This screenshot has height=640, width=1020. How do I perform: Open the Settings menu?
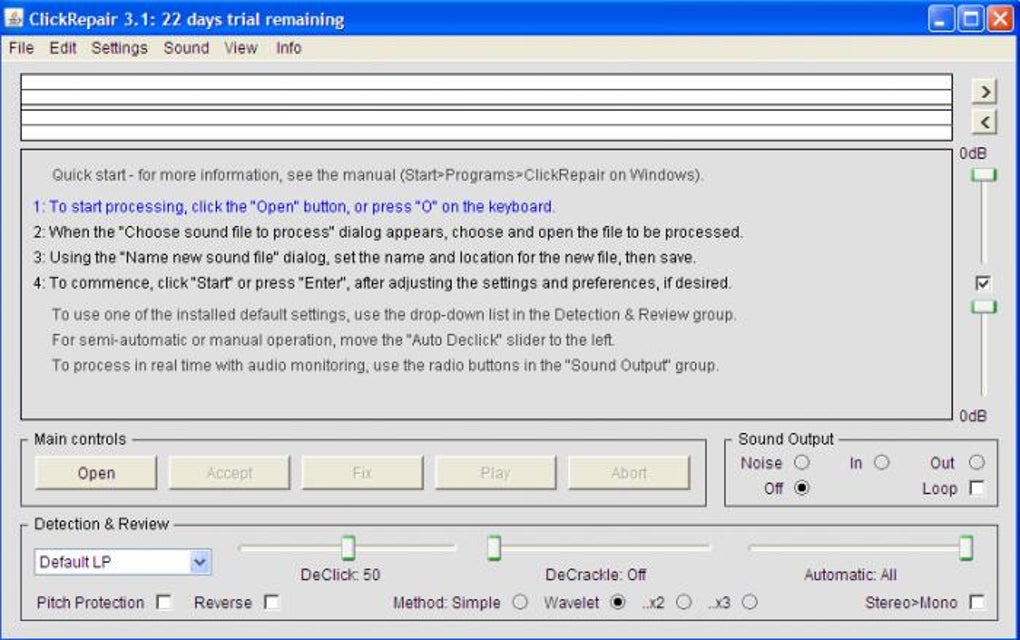119,48
